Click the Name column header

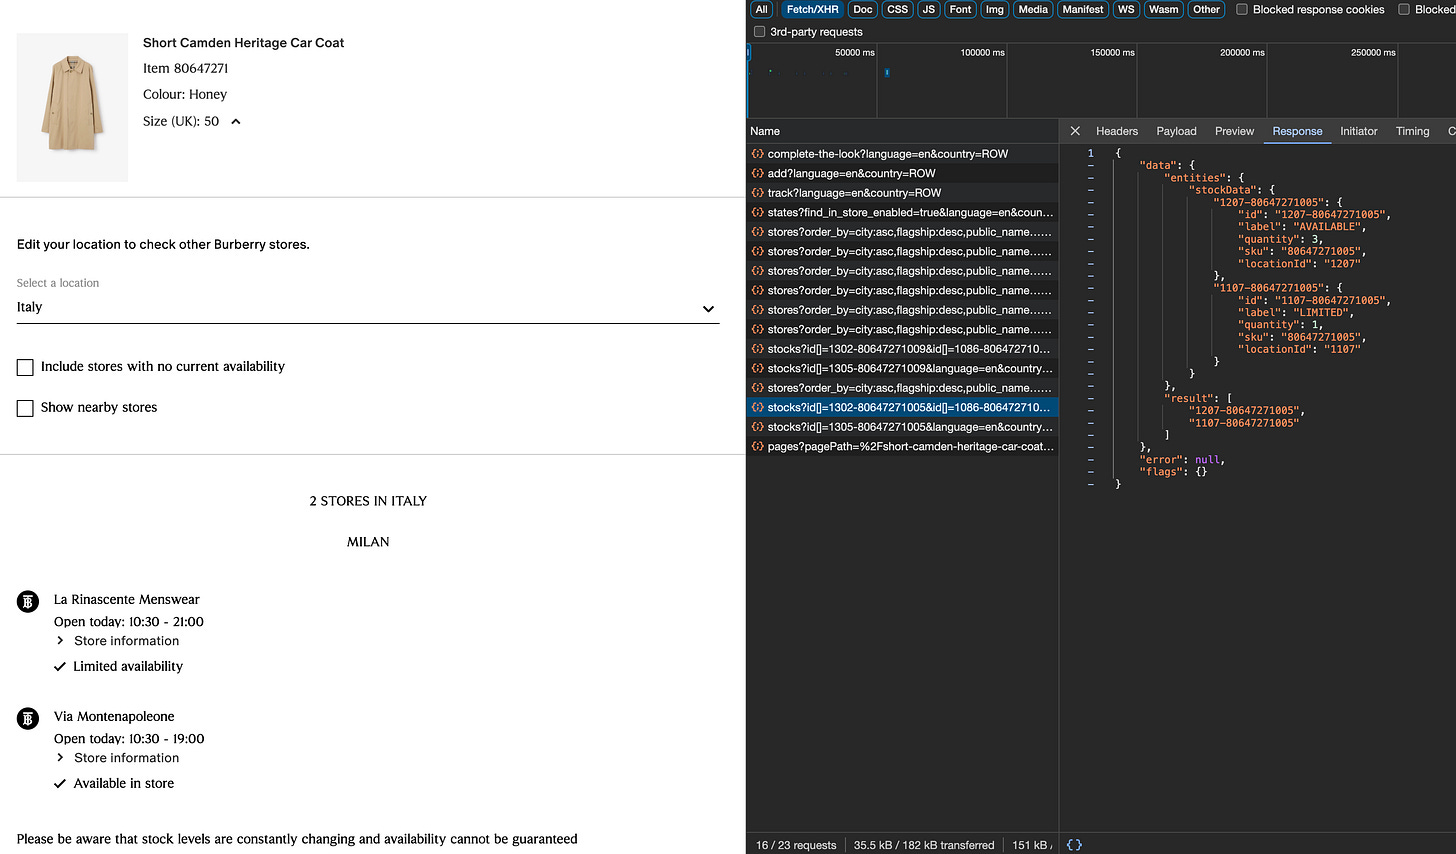pyautogui.click(x=902, y=131)
